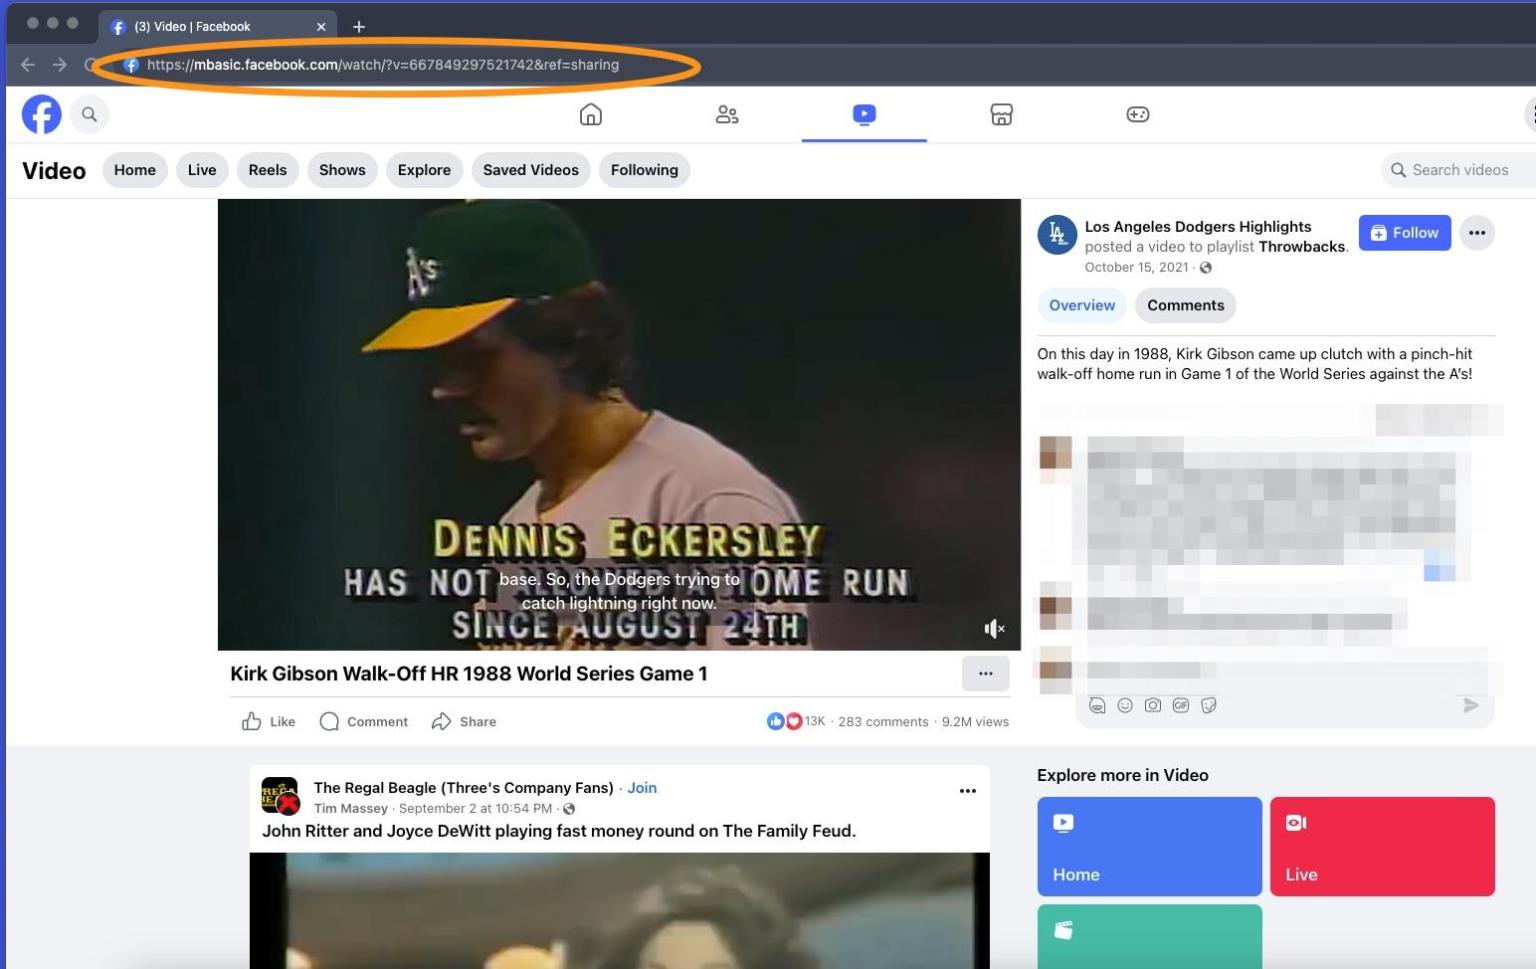Join The Regal Beagle group
Screen dimensions: 1536x969
642,788
